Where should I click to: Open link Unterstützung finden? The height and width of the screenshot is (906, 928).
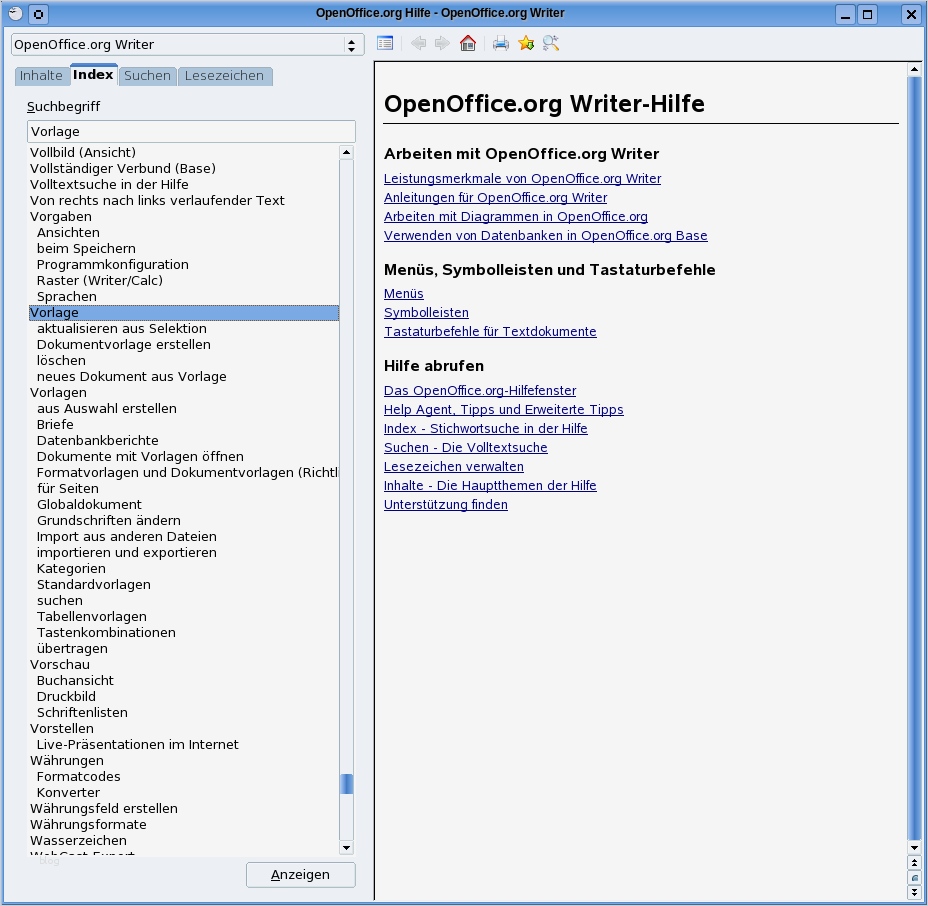click(x=446, y=504)
